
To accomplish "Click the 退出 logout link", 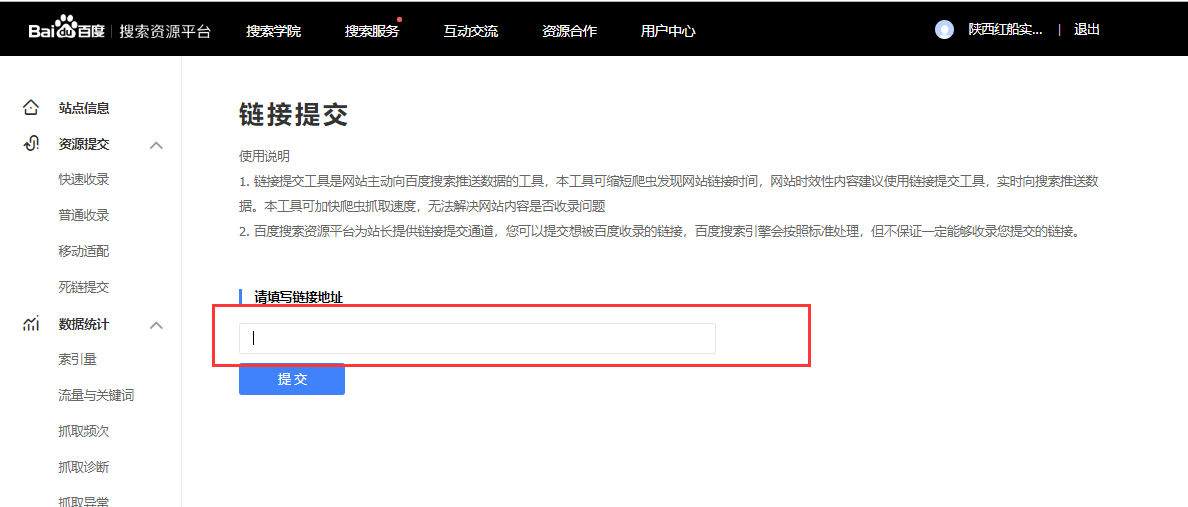I will (x=1086, y=30).
